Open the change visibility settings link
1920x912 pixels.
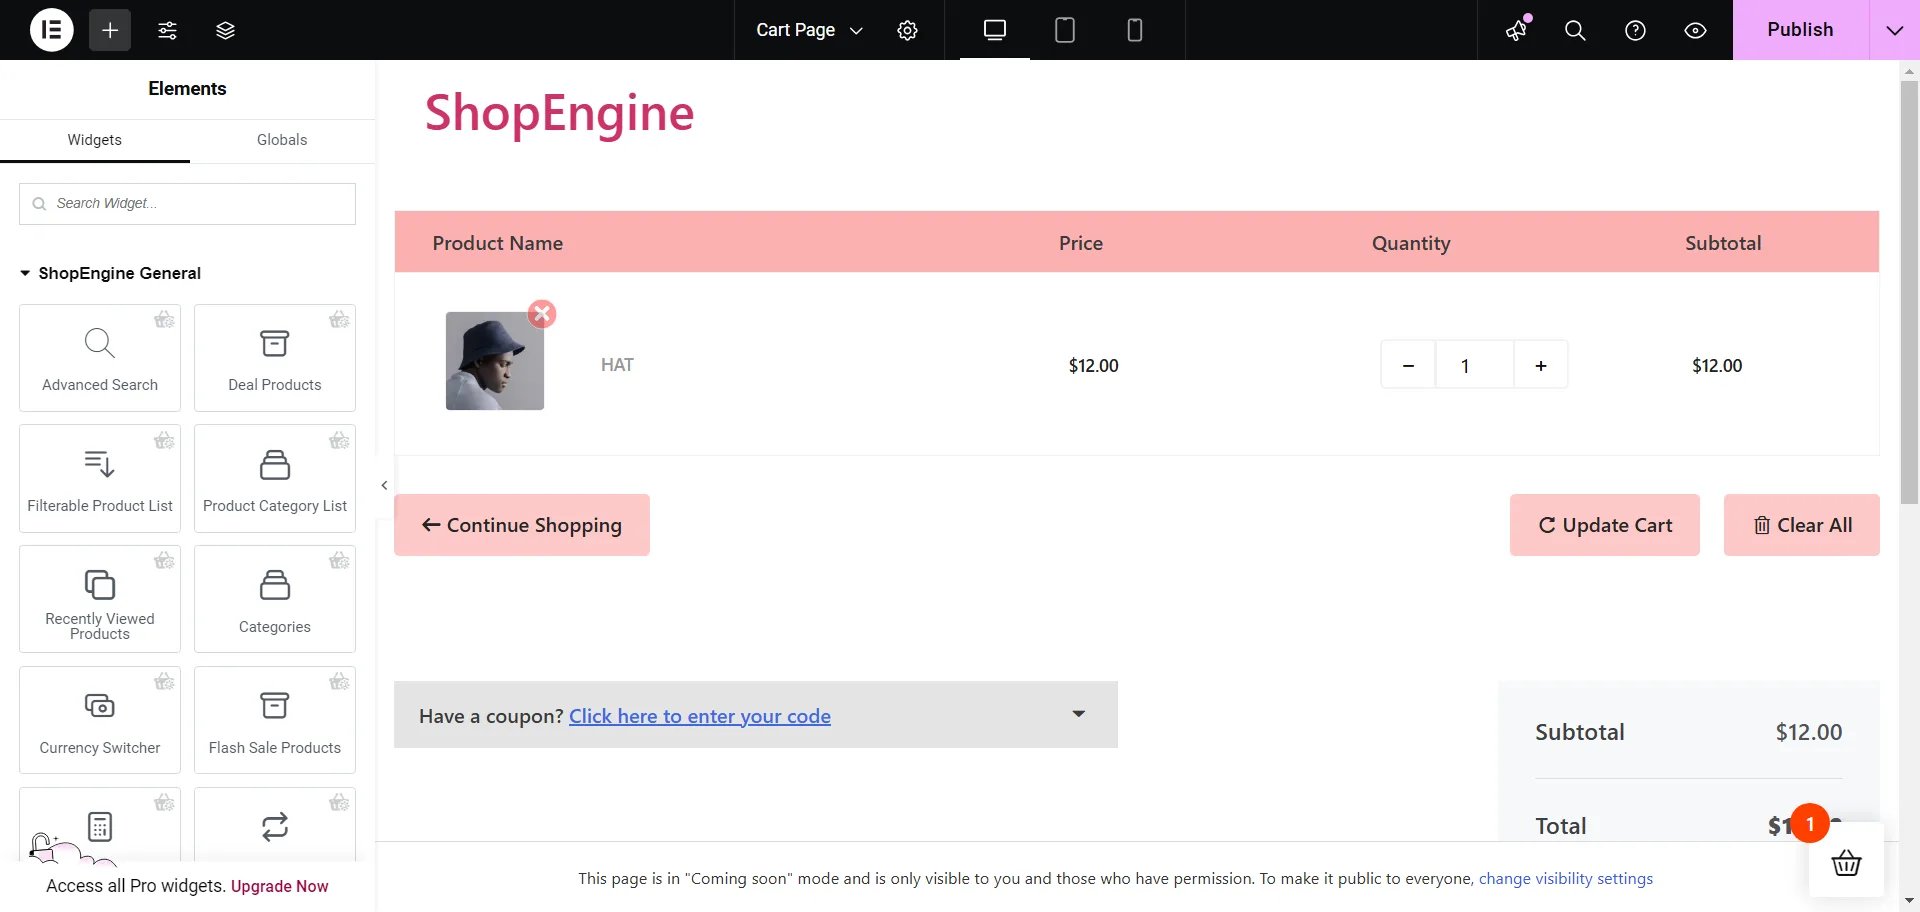(x=1565, y=879)
